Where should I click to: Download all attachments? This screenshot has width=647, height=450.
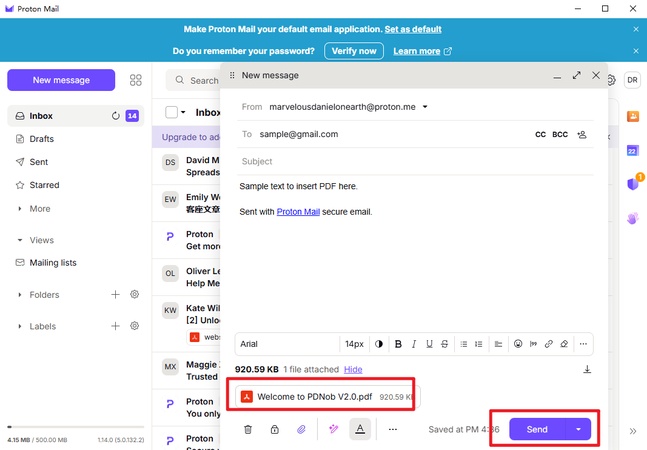point(587,369)
